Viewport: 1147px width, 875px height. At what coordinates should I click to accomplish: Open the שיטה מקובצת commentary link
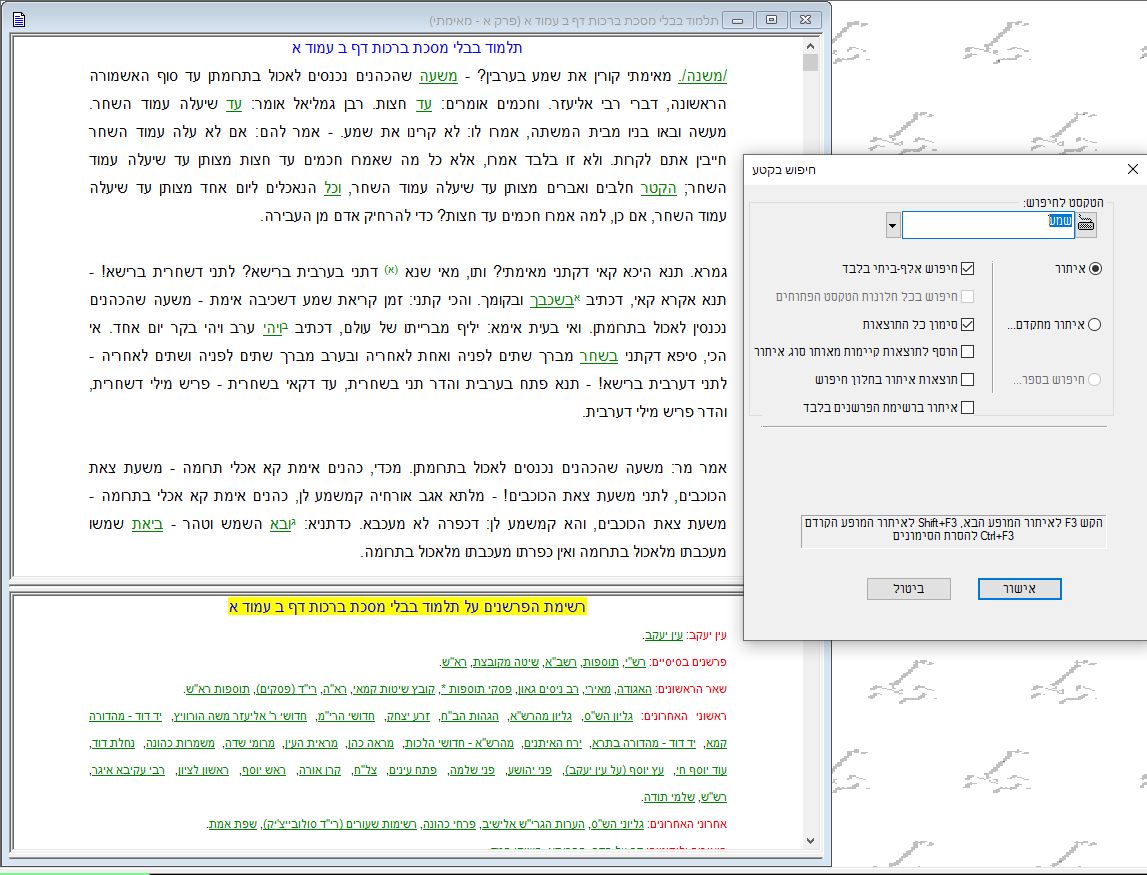(x=505, y=662)
